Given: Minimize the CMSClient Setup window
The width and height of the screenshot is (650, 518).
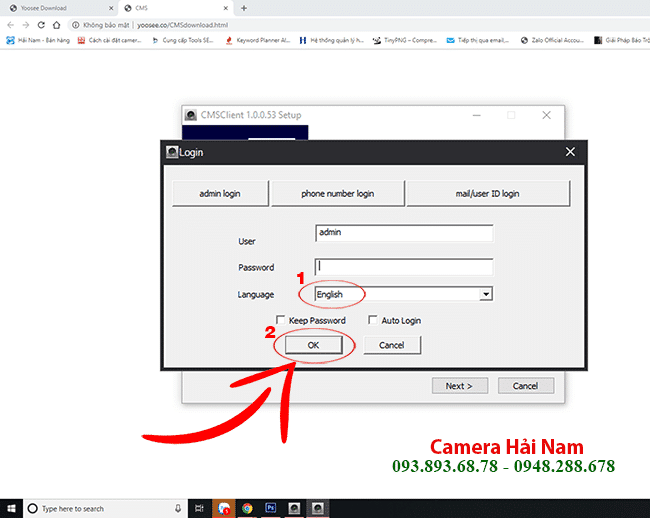Looking at the screenshot, I should click(477, 115).
